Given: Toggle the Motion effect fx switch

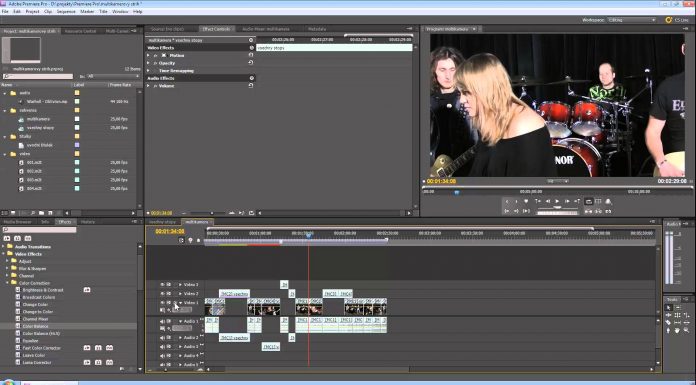Looking at the screenshot, I should pyautogui.click(x=155, y=56).
